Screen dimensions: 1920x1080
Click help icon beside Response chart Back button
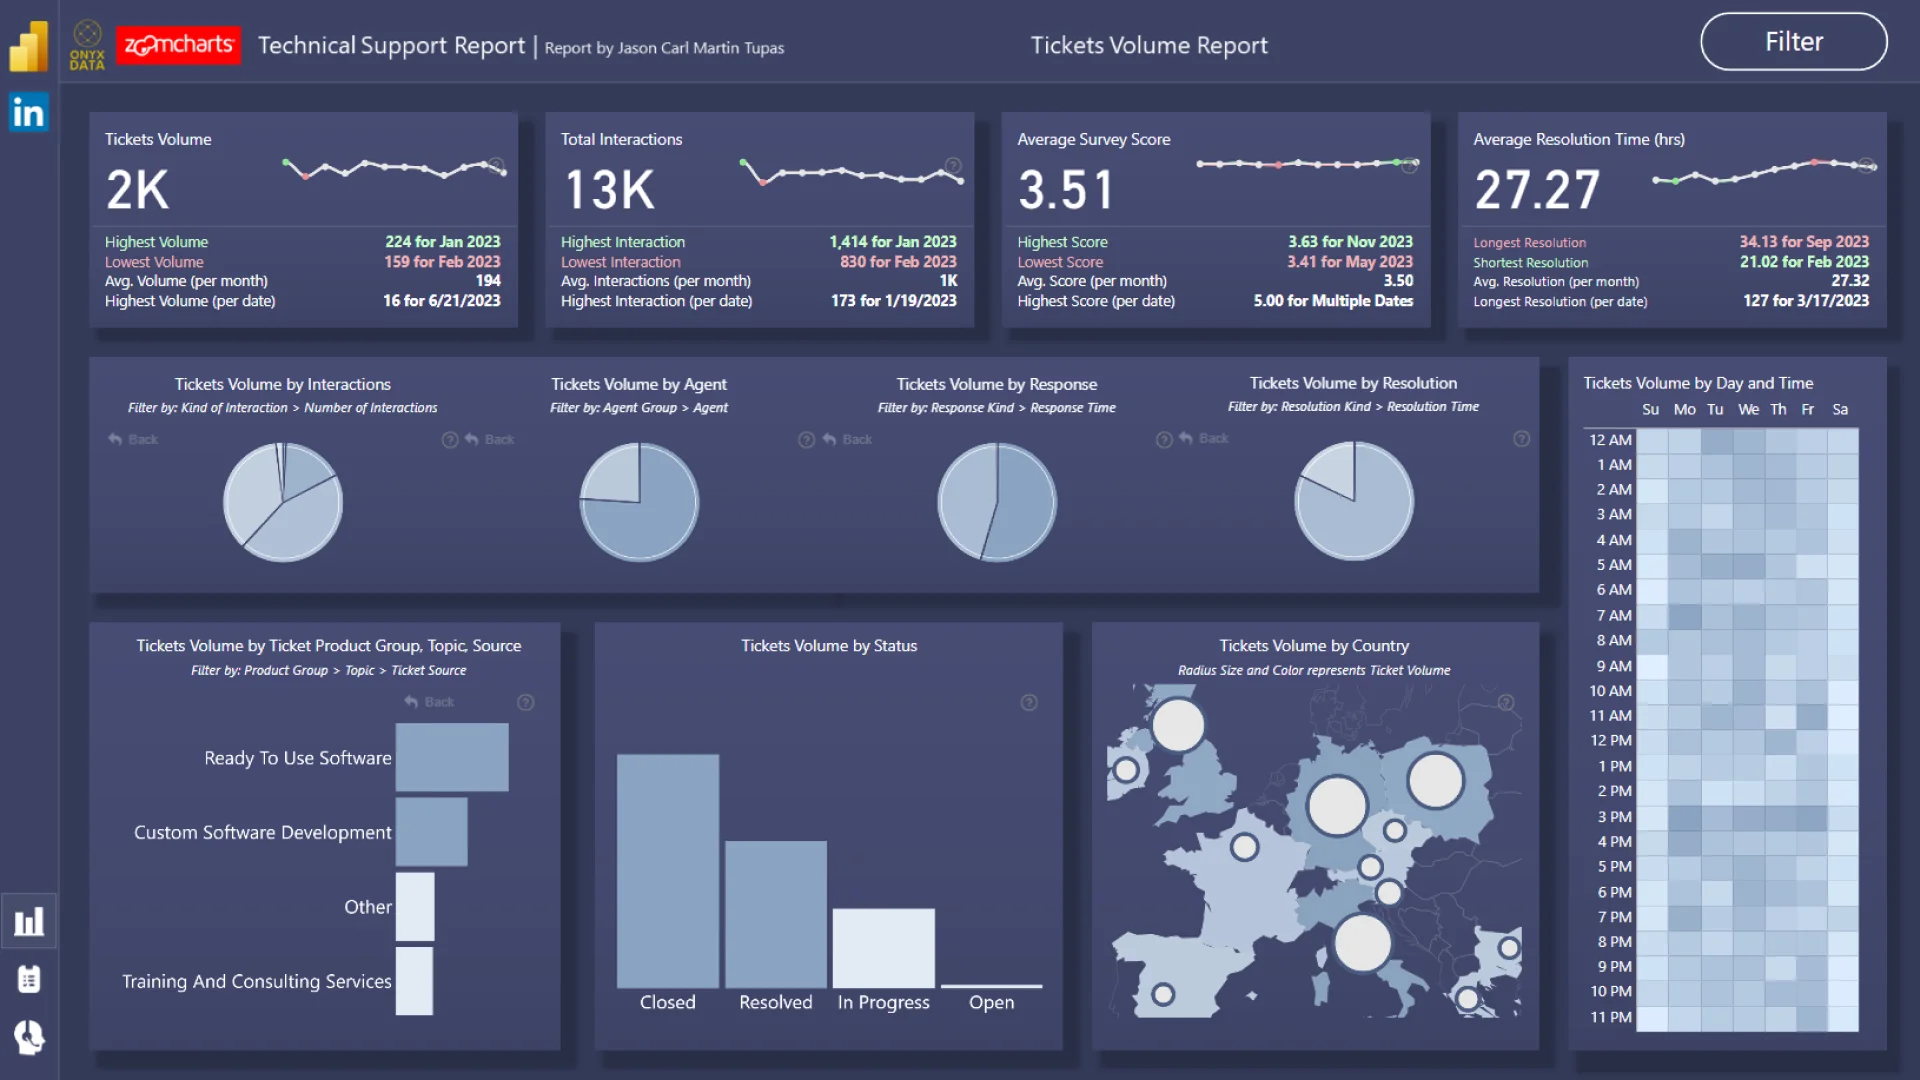[806, 440]
